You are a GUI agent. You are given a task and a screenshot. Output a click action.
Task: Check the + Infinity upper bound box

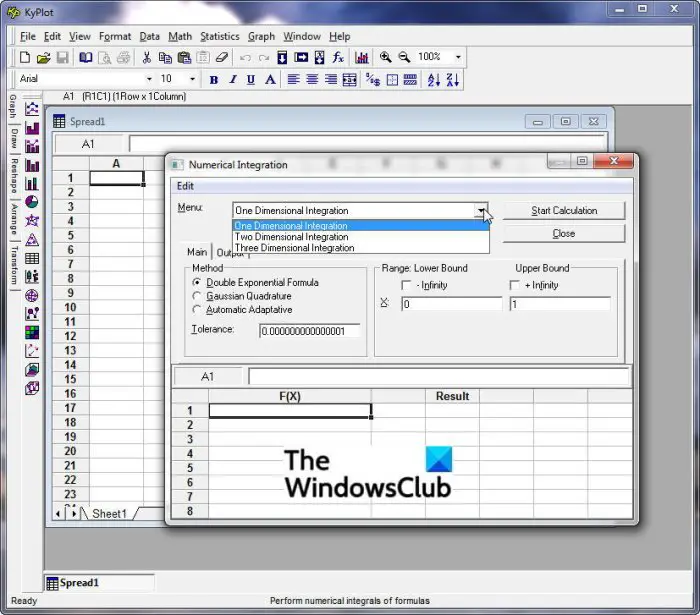[515, 285]
